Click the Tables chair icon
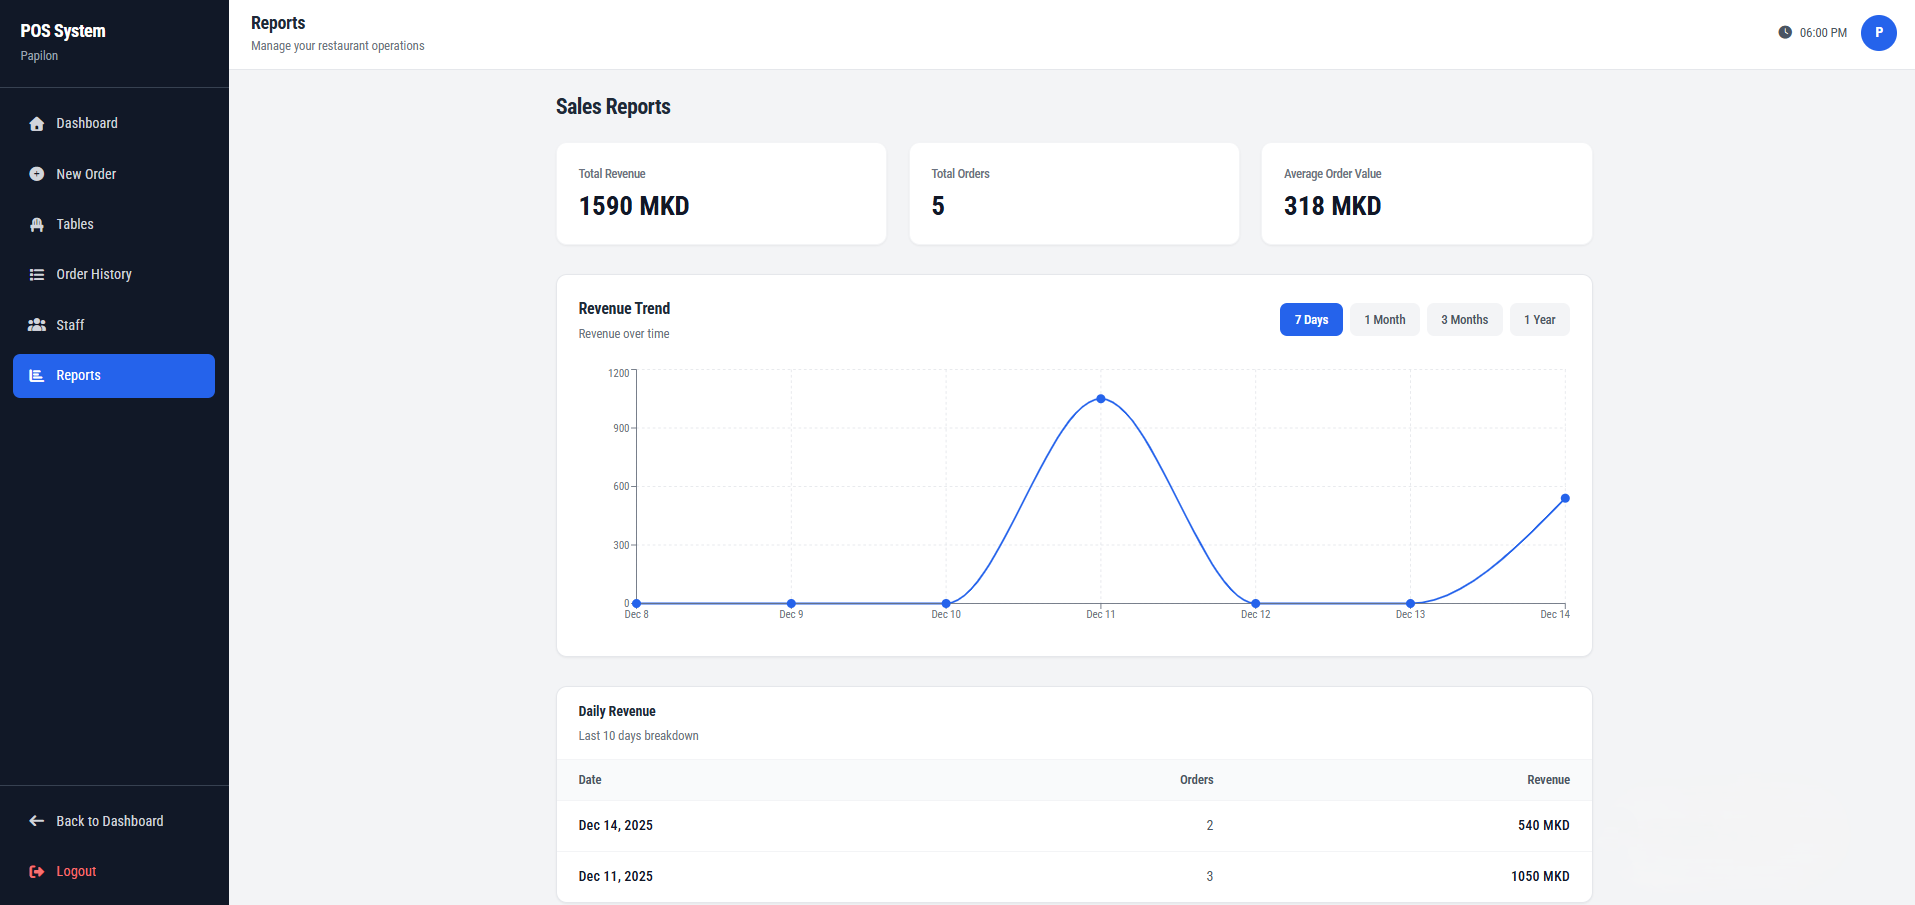 point(37,225)
